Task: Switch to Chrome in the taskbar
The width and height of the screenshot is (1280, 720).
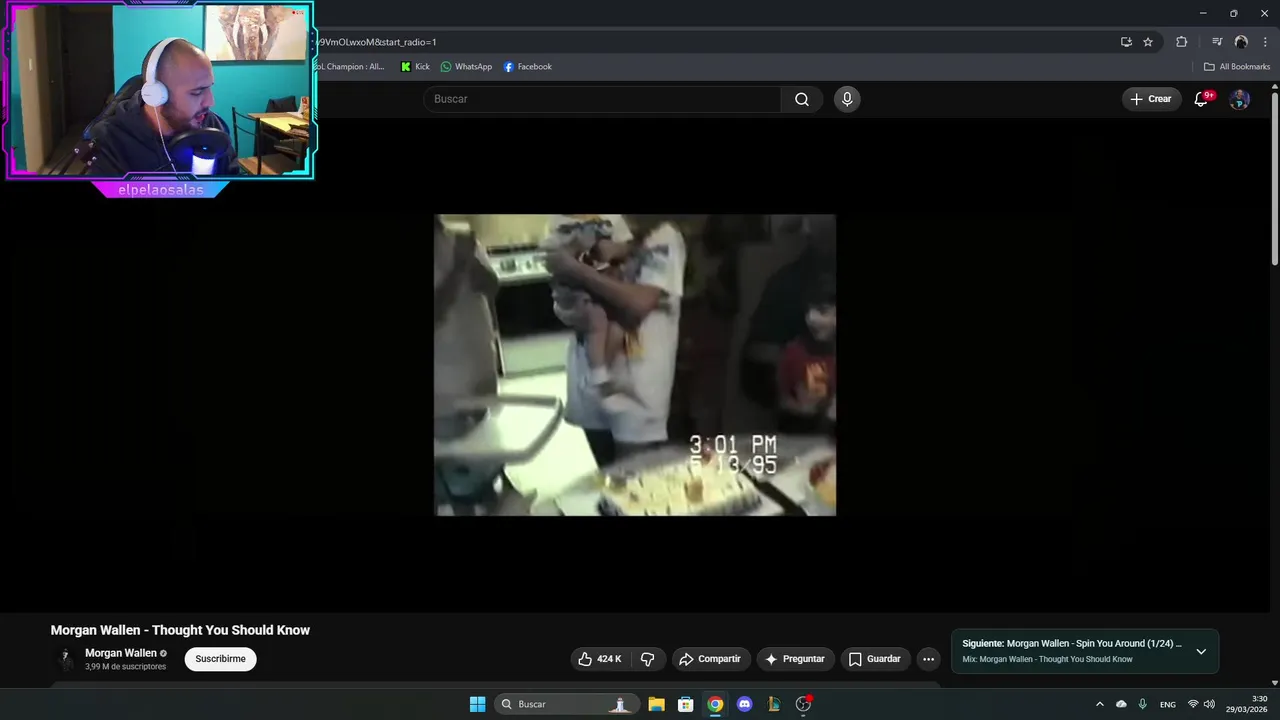Action: click(715, 704)
